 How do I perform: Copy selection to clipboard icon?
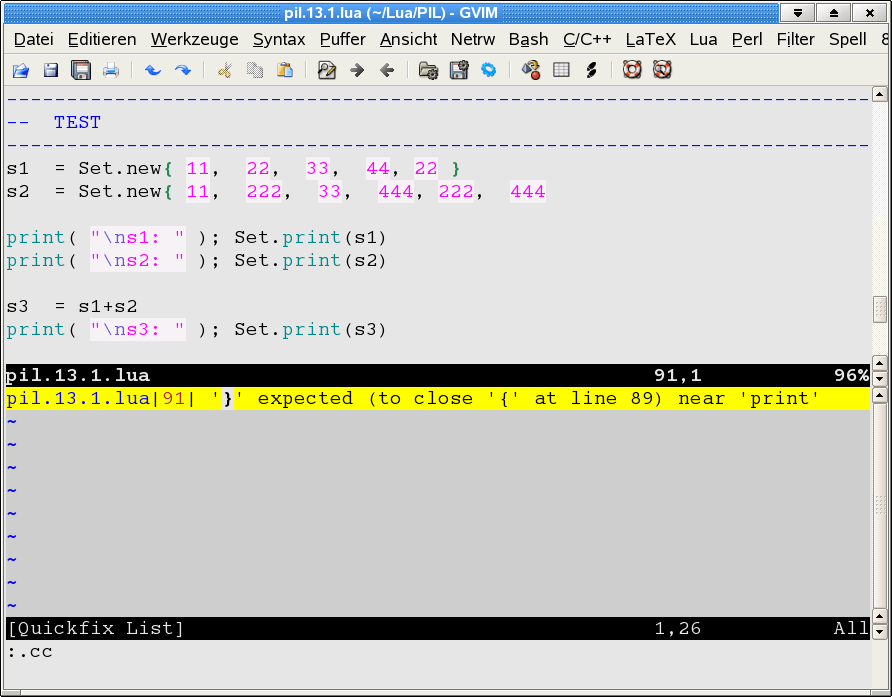(255, 71)
